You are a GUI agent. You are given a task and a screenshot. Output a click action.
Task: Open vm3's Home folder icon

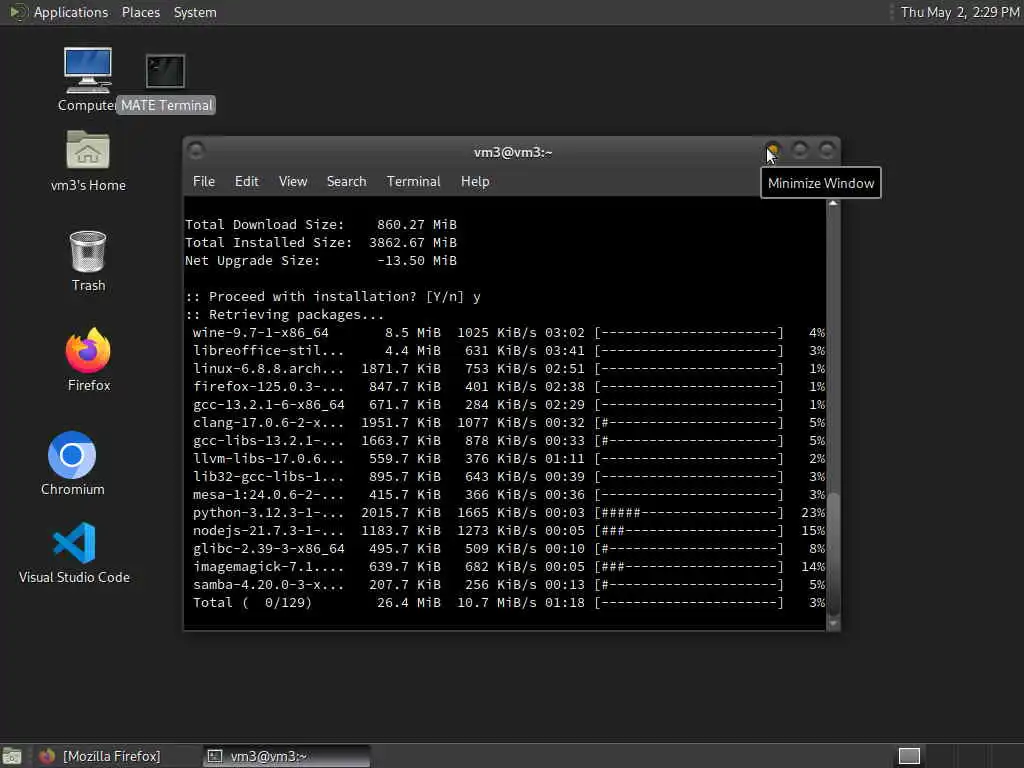tap(88, 161)
